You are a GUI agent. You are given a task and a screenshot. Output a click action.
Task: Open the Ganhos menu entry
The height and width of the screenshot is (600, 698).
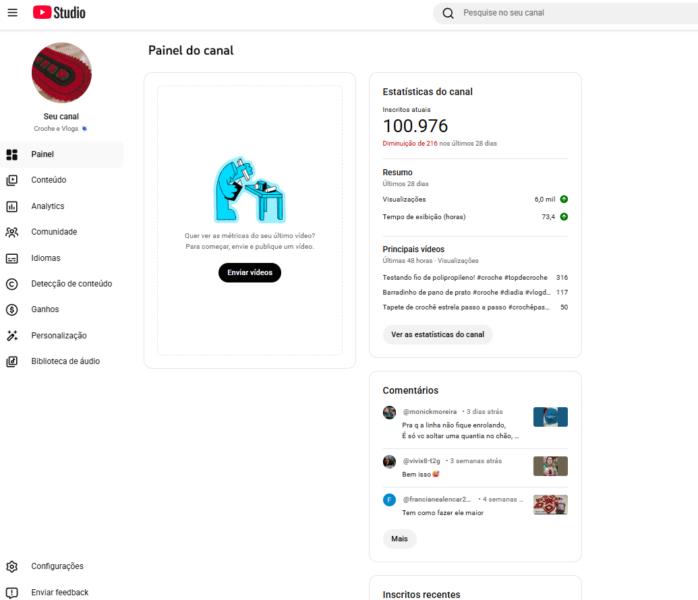pos(62,309)
